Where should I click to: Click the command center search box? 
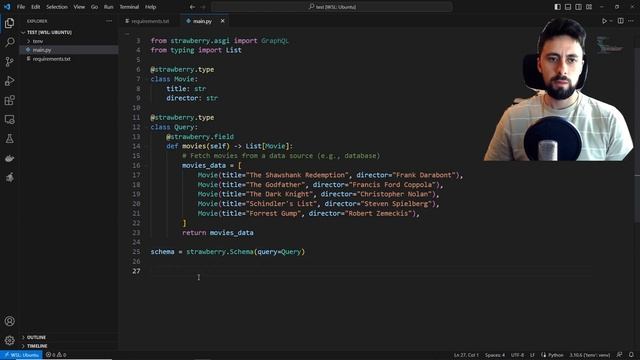point(332,7)
